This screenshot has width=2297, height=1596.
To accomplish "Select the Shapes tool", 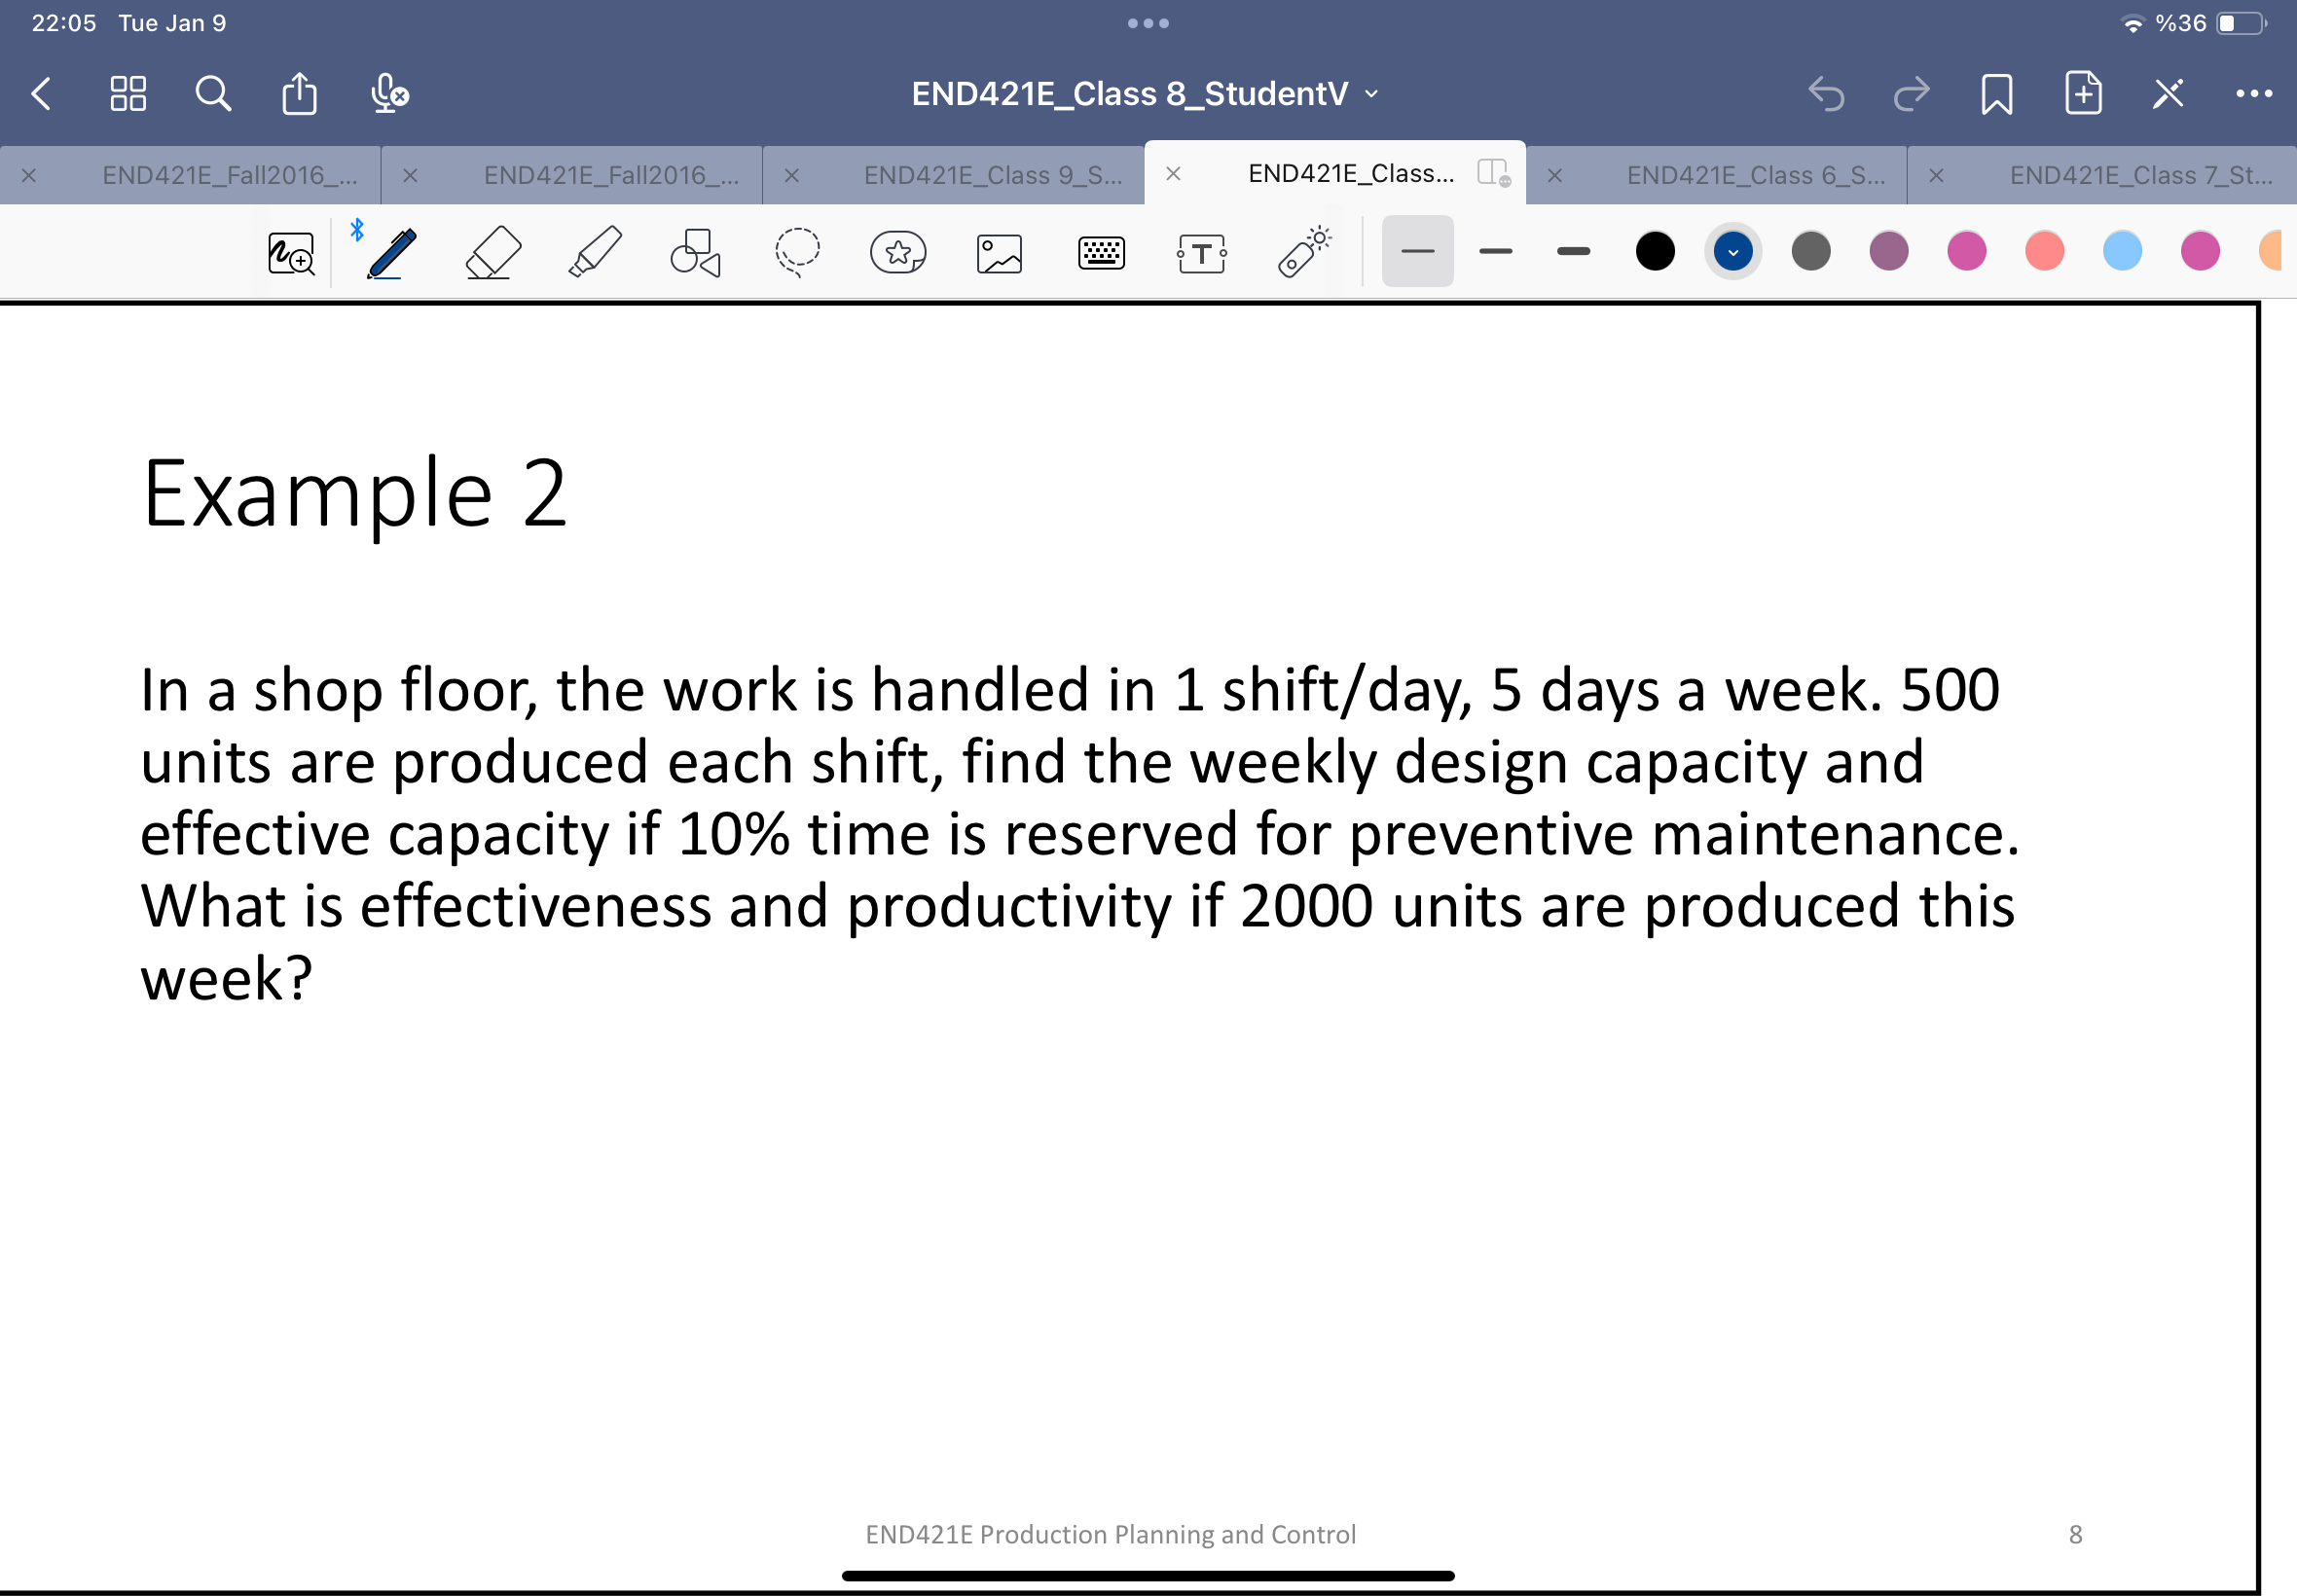I will [x=694, y=252].
